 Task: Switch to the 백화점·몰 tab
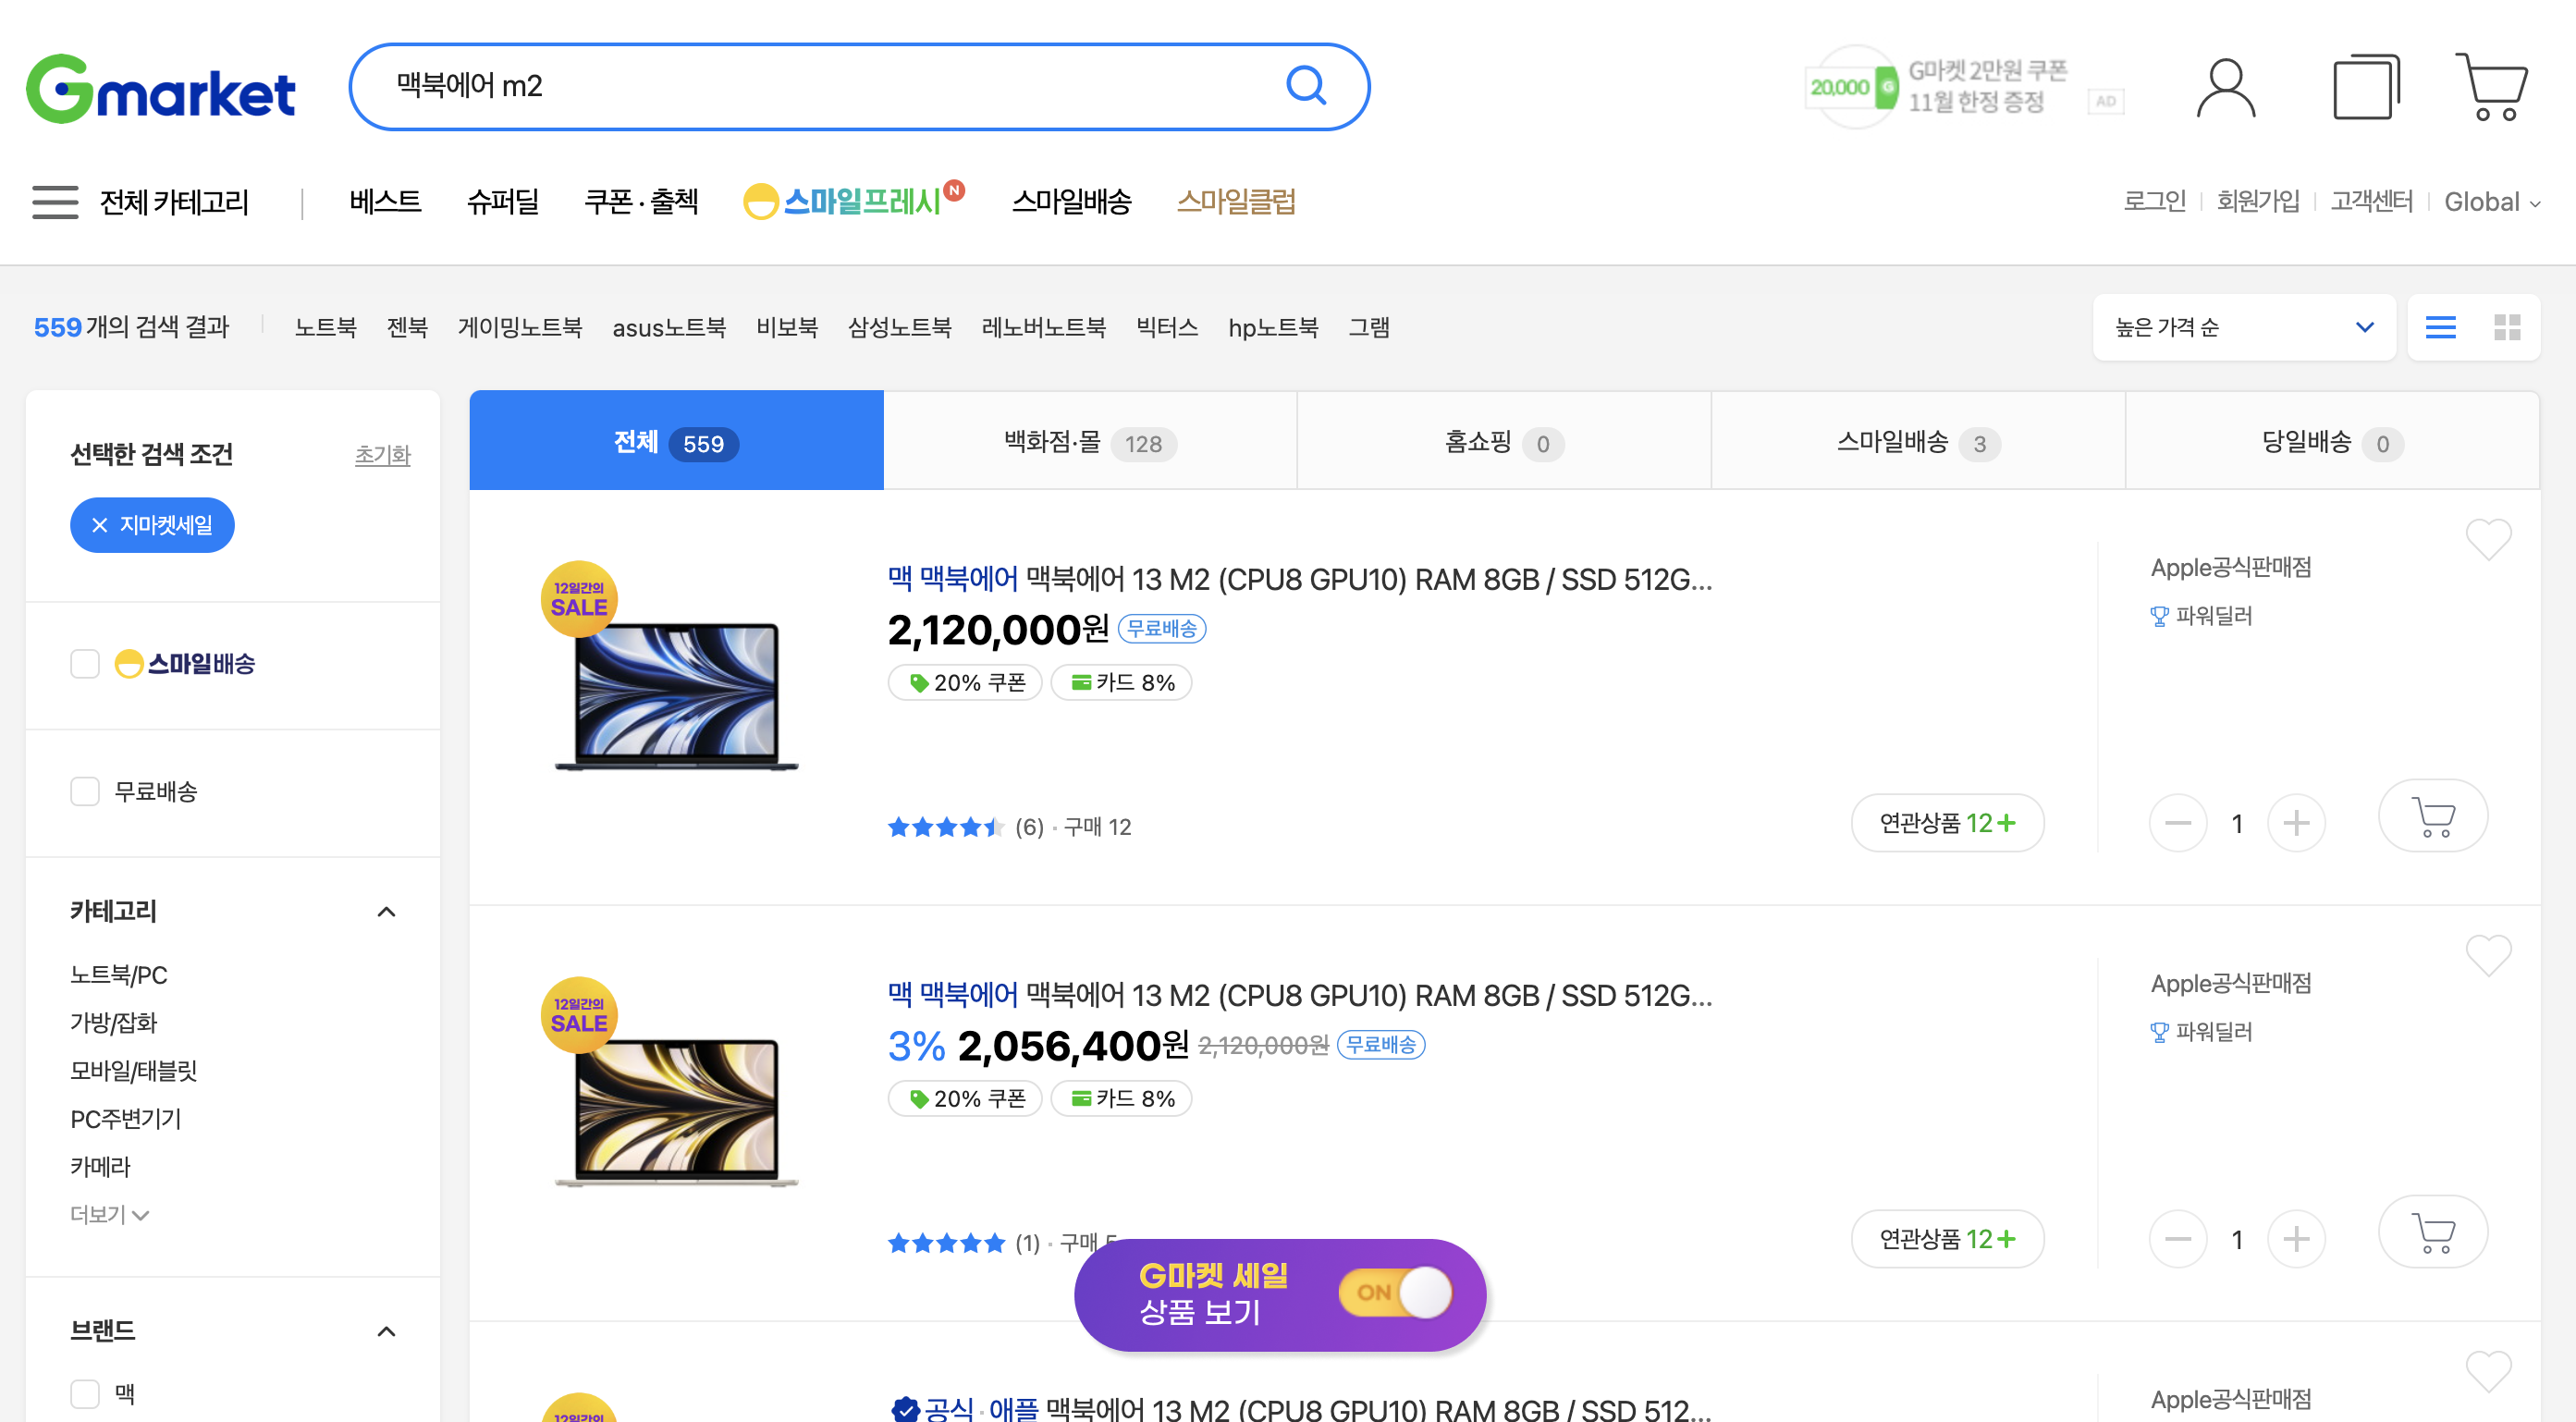(x=1089, y=442)
